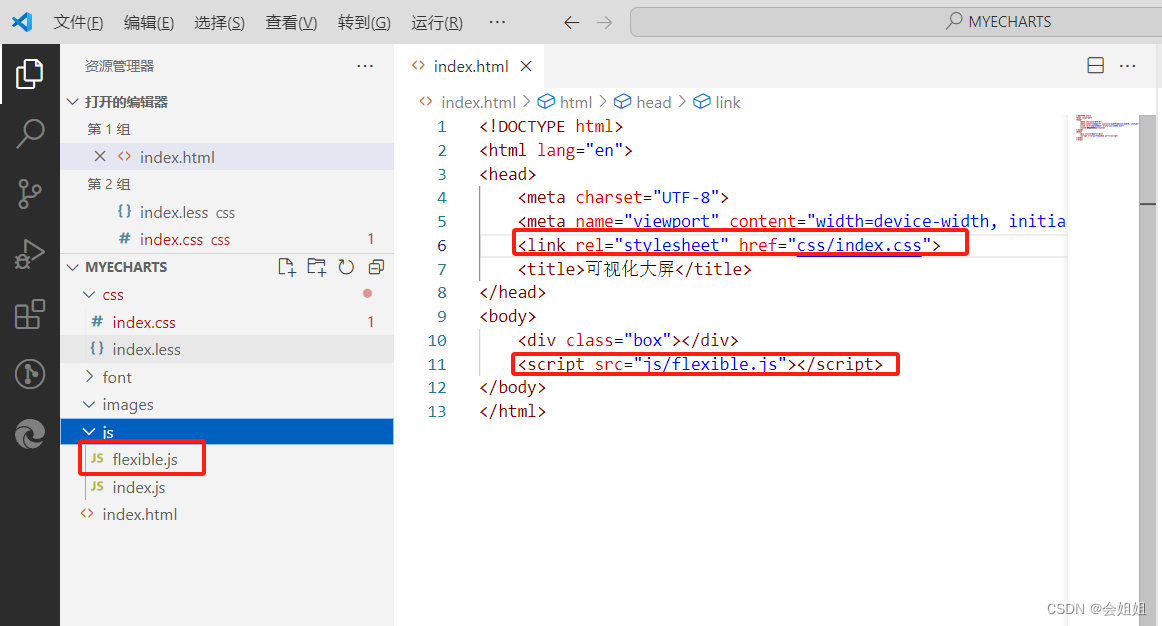Create a new folder in MYECHARTS

pyautogui.click(x=315, y=267)
